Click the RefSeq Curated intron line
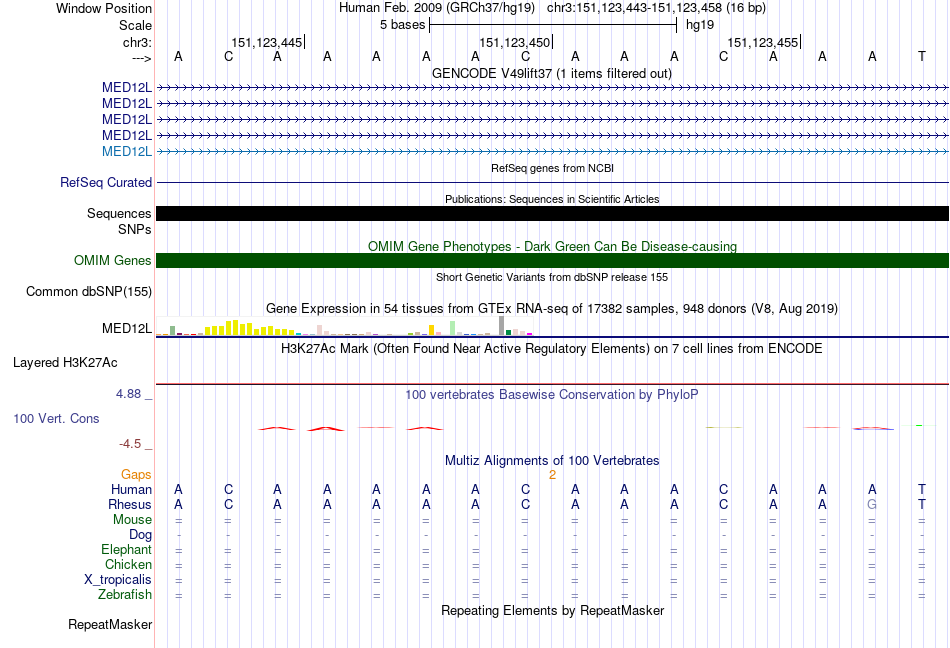Image resolution: width=950 pixels, height=648 pixels. coord(552,182)
